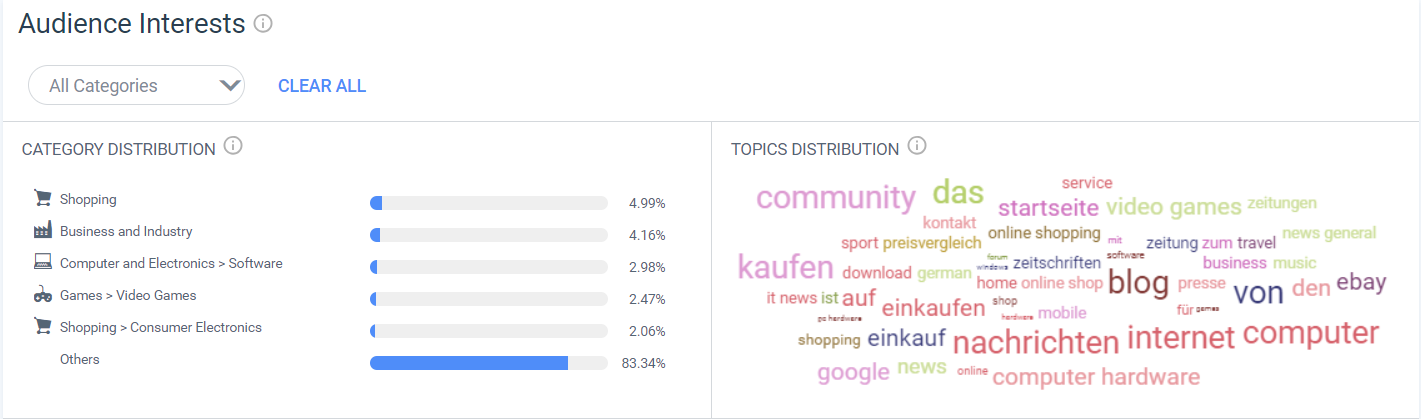
Task: Click the chevron arrow in All Categories
Action: tap(229, 85)
